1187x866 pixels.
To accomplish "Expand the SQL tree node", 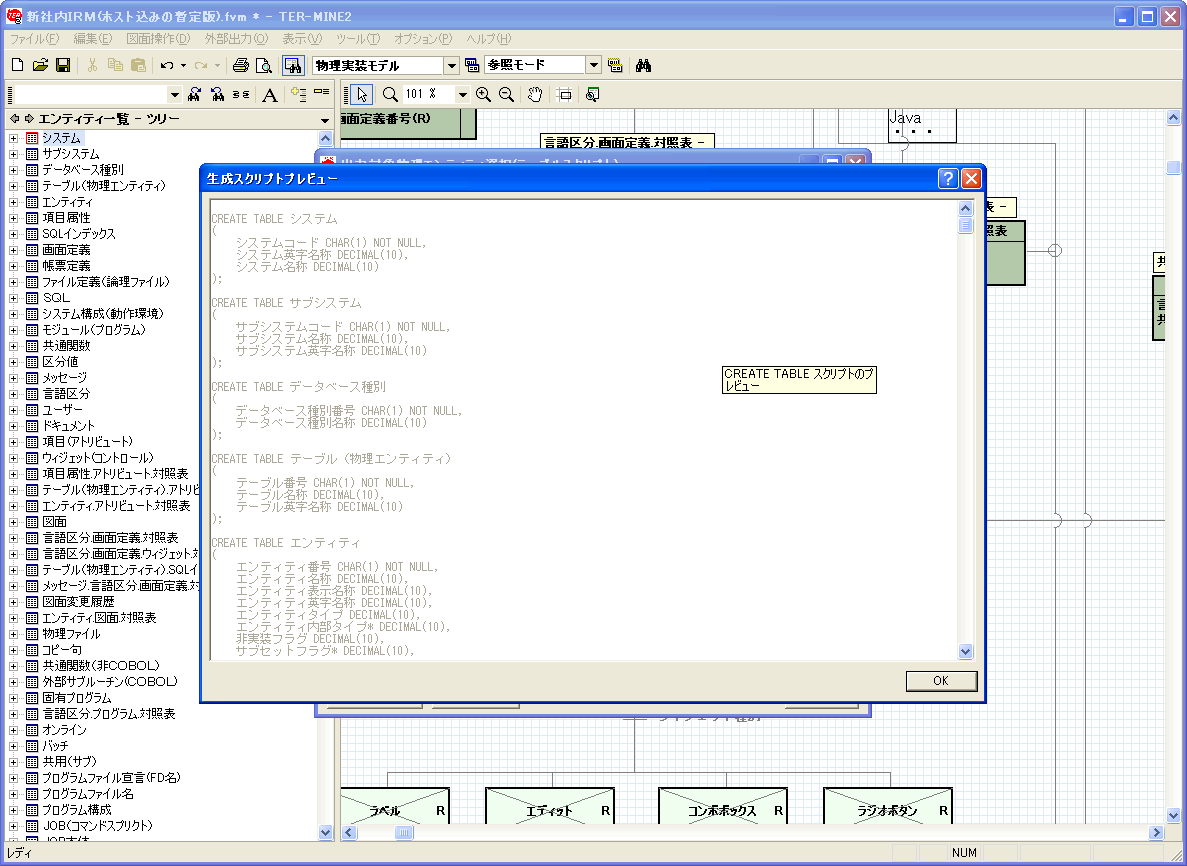I will [13, 297].
